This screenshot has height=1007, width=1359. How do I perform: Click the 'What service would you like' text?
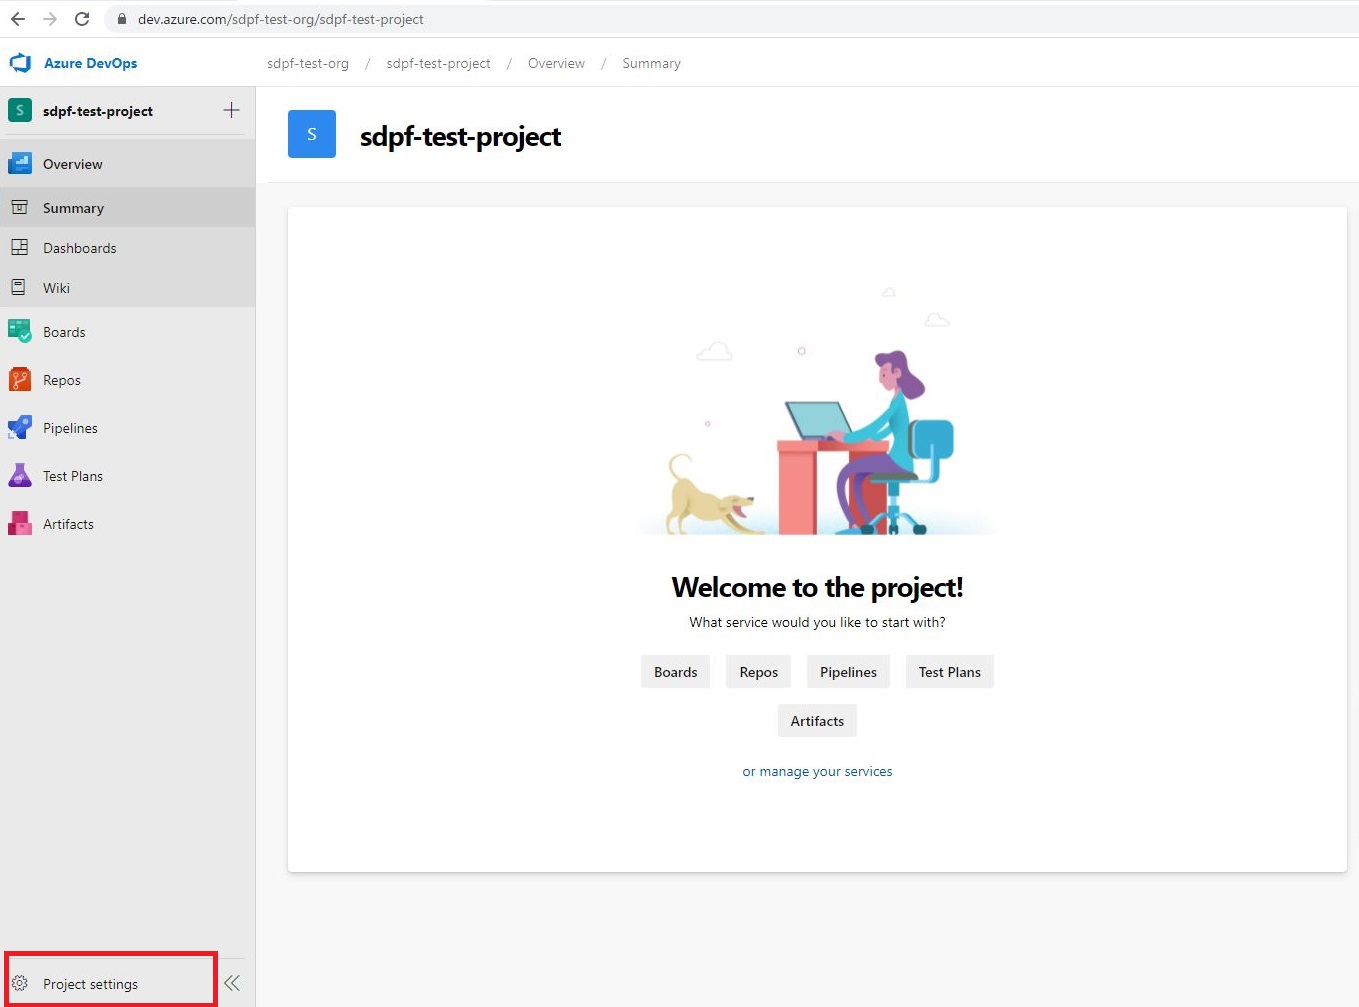[817, 622]
